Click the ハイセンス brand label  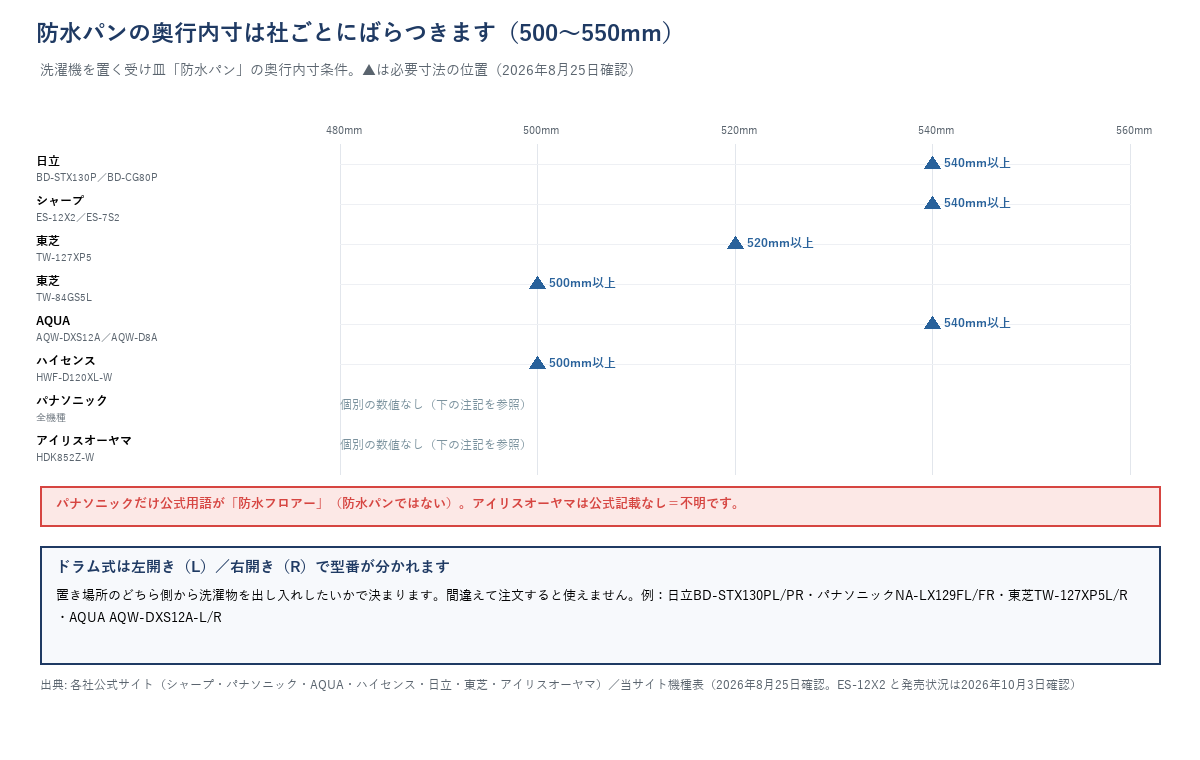[x=66, y=361]
